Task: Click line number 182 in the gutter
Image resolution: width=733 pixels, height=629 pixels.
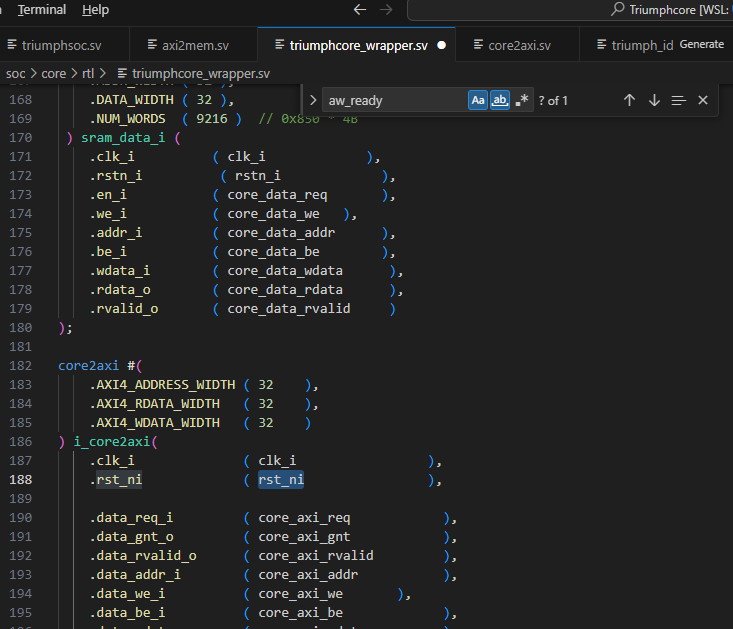Action: [21, 365]
